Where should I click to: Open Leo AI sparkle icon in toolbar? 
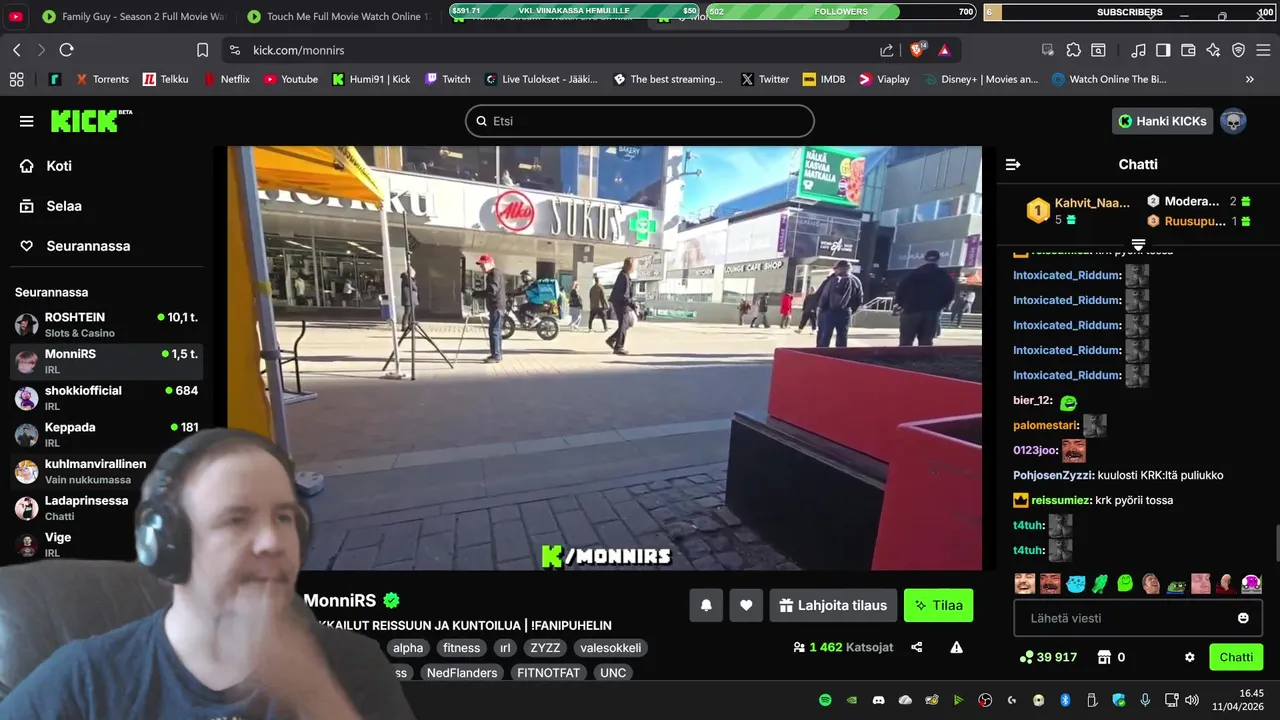coord(1213,50)
